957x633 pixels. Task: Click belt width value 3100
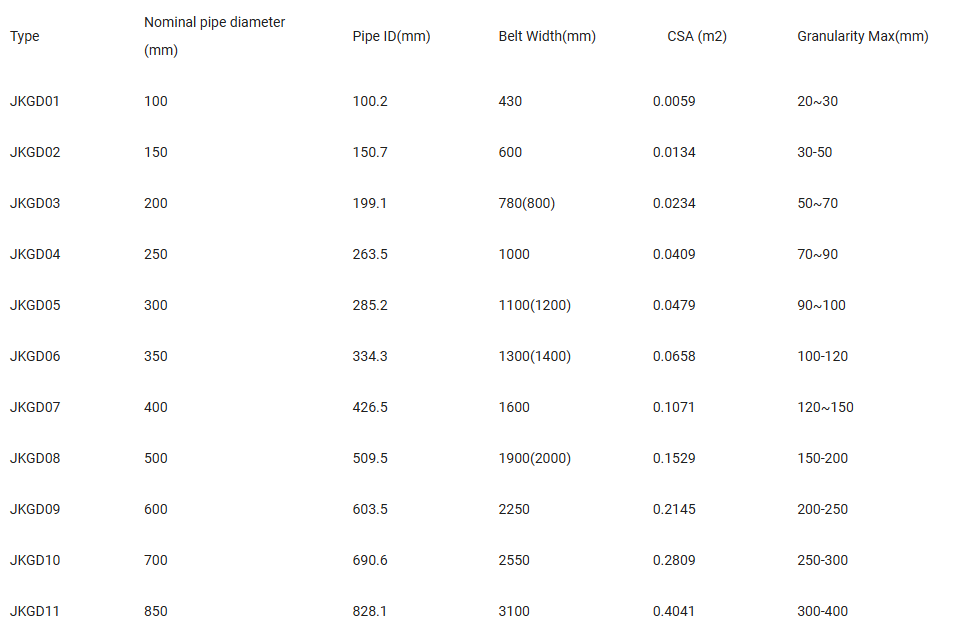point(514,611)
